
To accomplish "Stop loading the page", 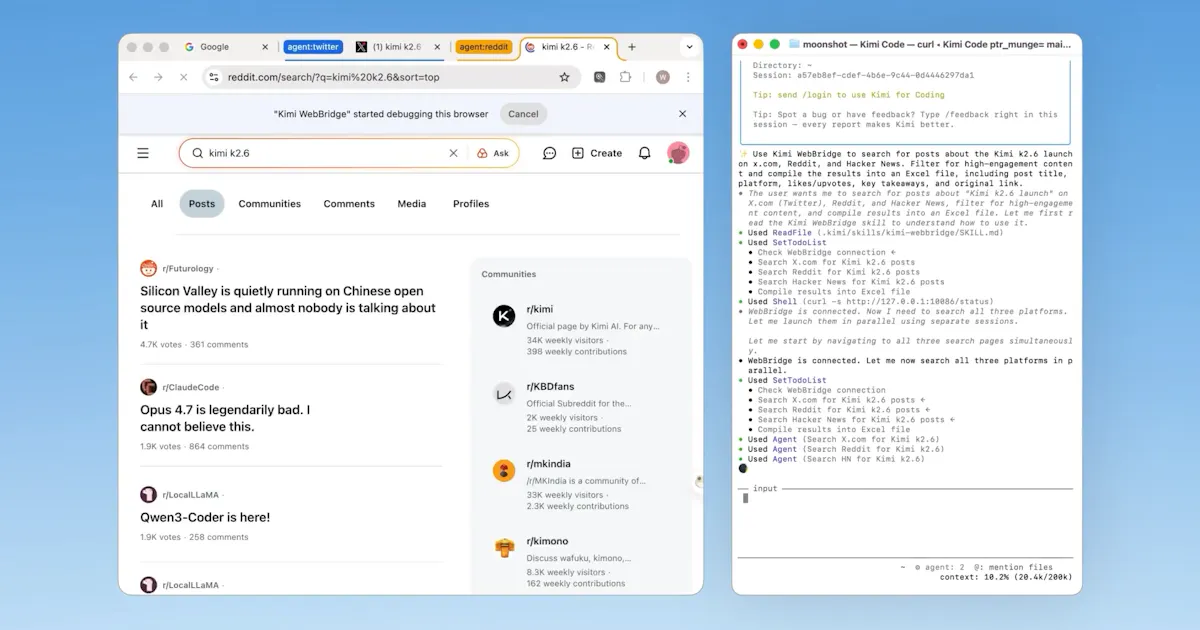I will click(183, 77).
